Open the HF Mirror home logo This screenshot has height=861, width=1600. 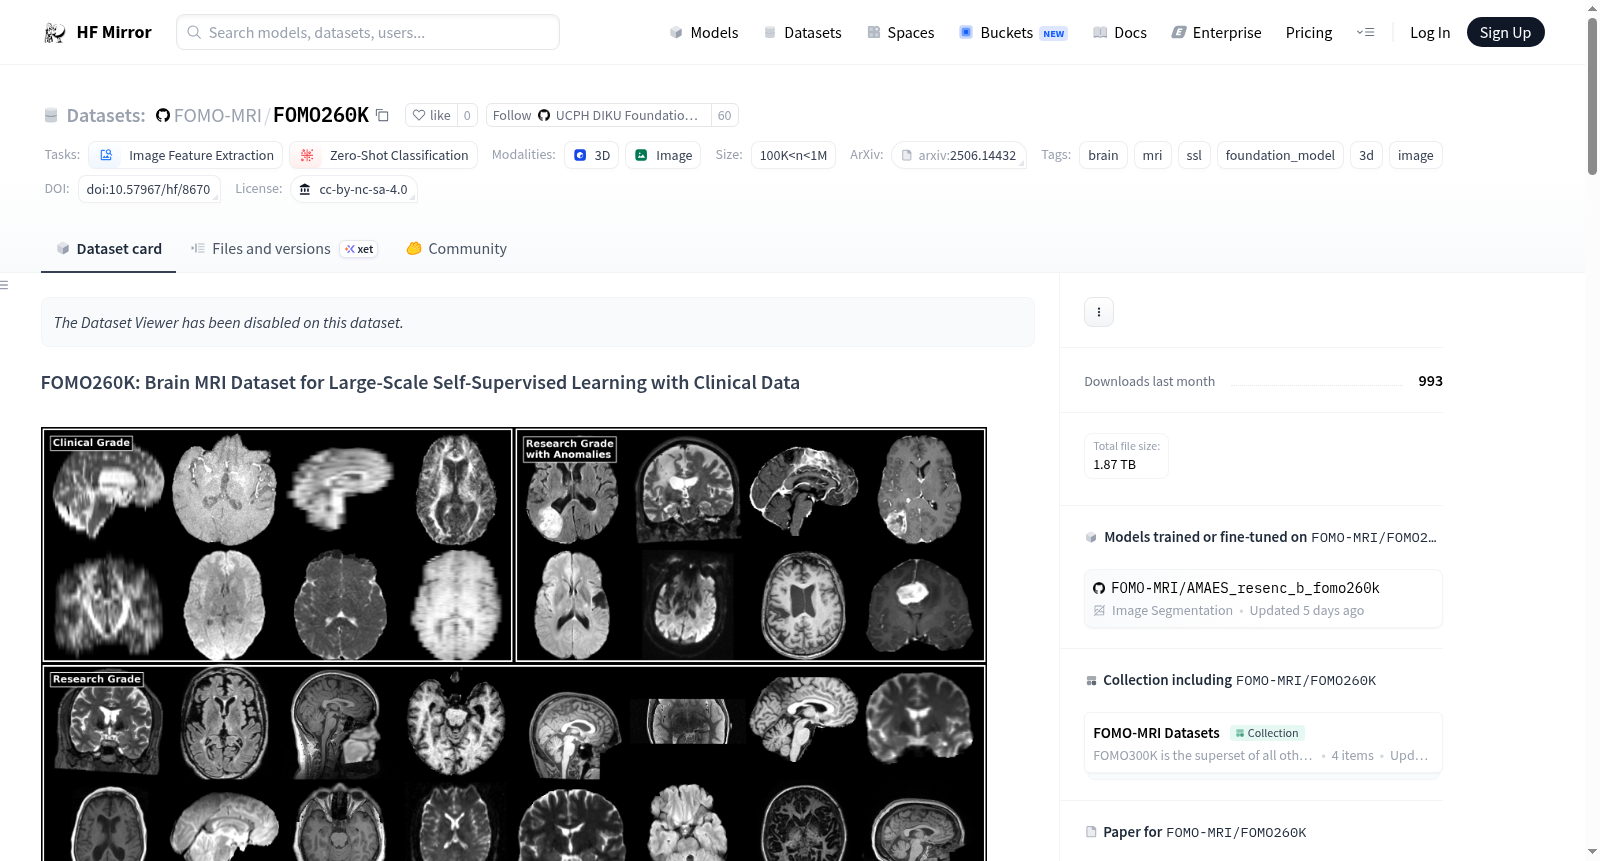pos(98,32)
